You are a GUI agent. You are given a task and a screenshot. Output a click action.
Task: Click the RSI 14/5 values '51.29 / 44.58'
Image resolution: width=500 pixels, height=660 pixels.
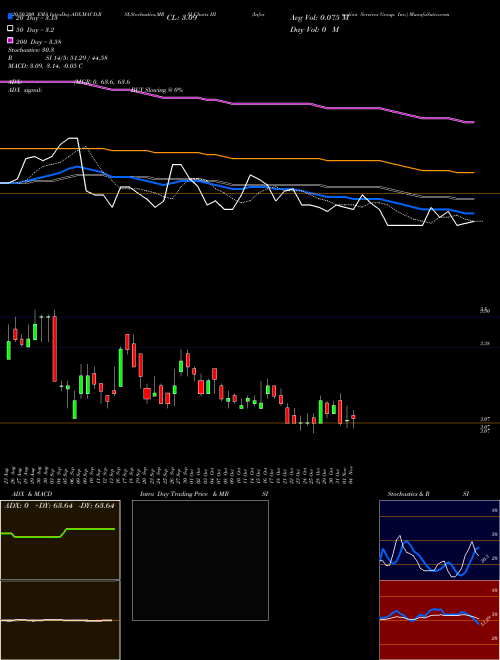[x=87, y=58]
